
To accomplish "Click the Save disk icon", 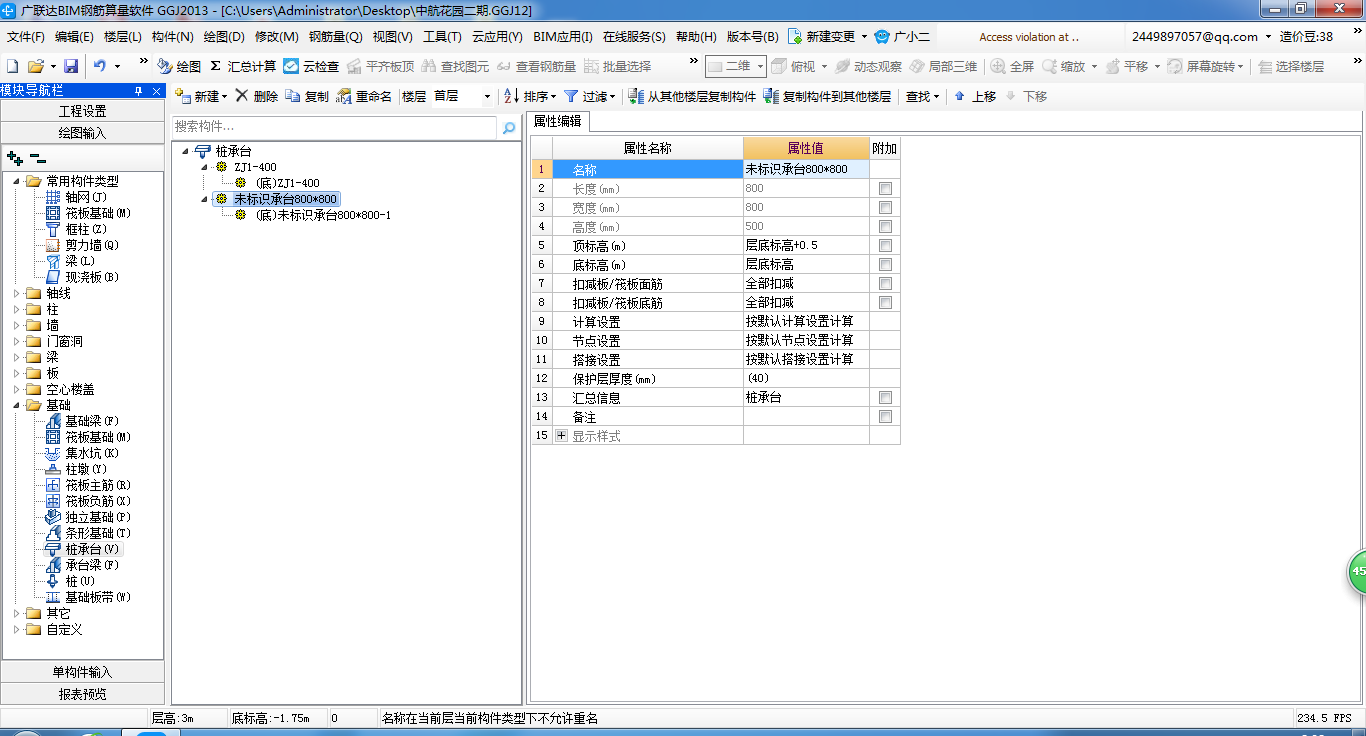I will (71, 66).
